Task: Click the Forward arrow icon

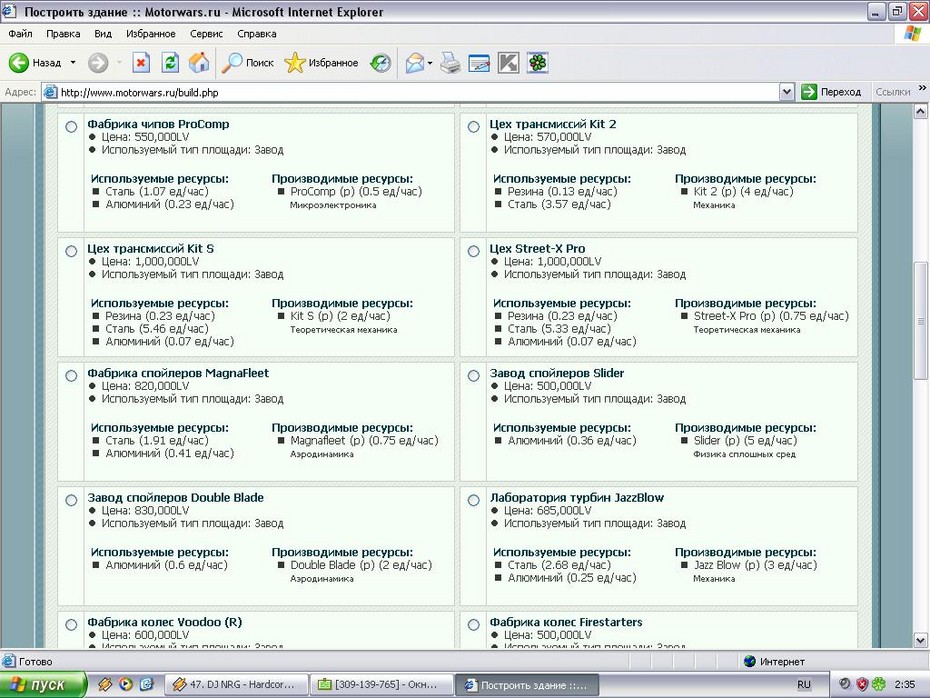Action: coord(98,62)
